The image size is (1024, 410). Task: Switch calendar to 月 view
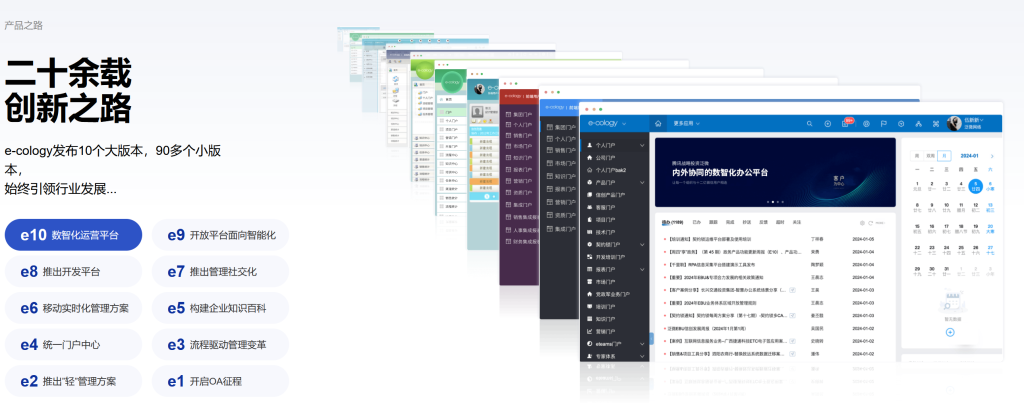point(943,156)
